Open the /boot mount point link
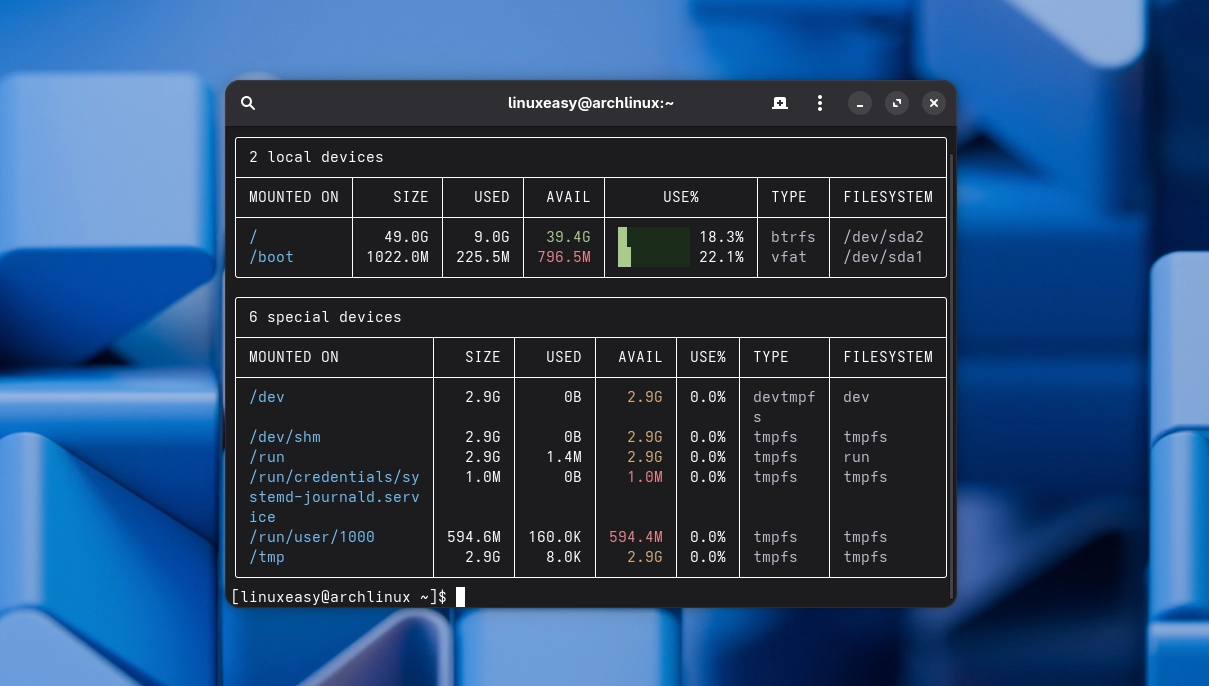The width and height of the screenshot is (1209, 686). pyautogui.click(x=271, y=257)
